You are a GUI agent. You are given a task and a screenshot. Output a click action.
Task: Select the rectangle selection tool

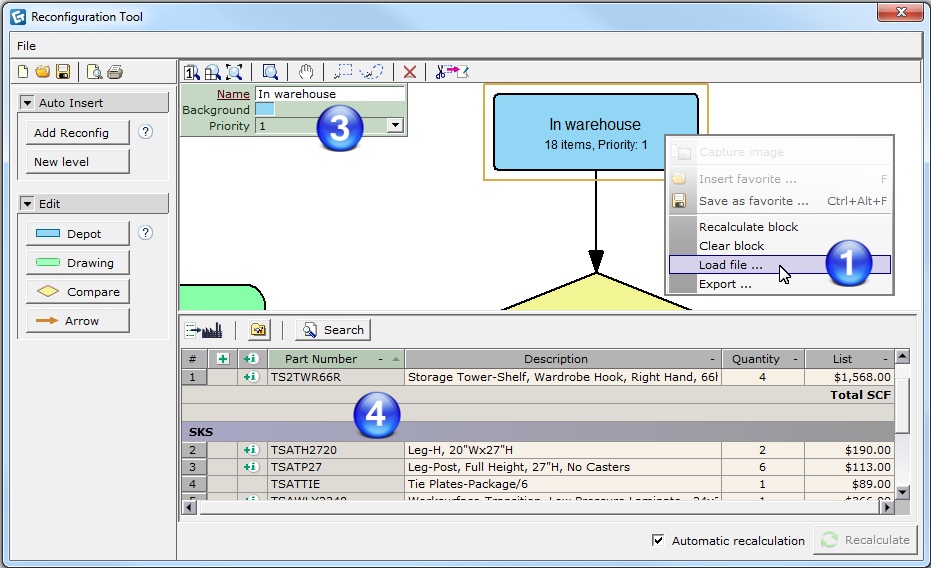pos(344,72)
